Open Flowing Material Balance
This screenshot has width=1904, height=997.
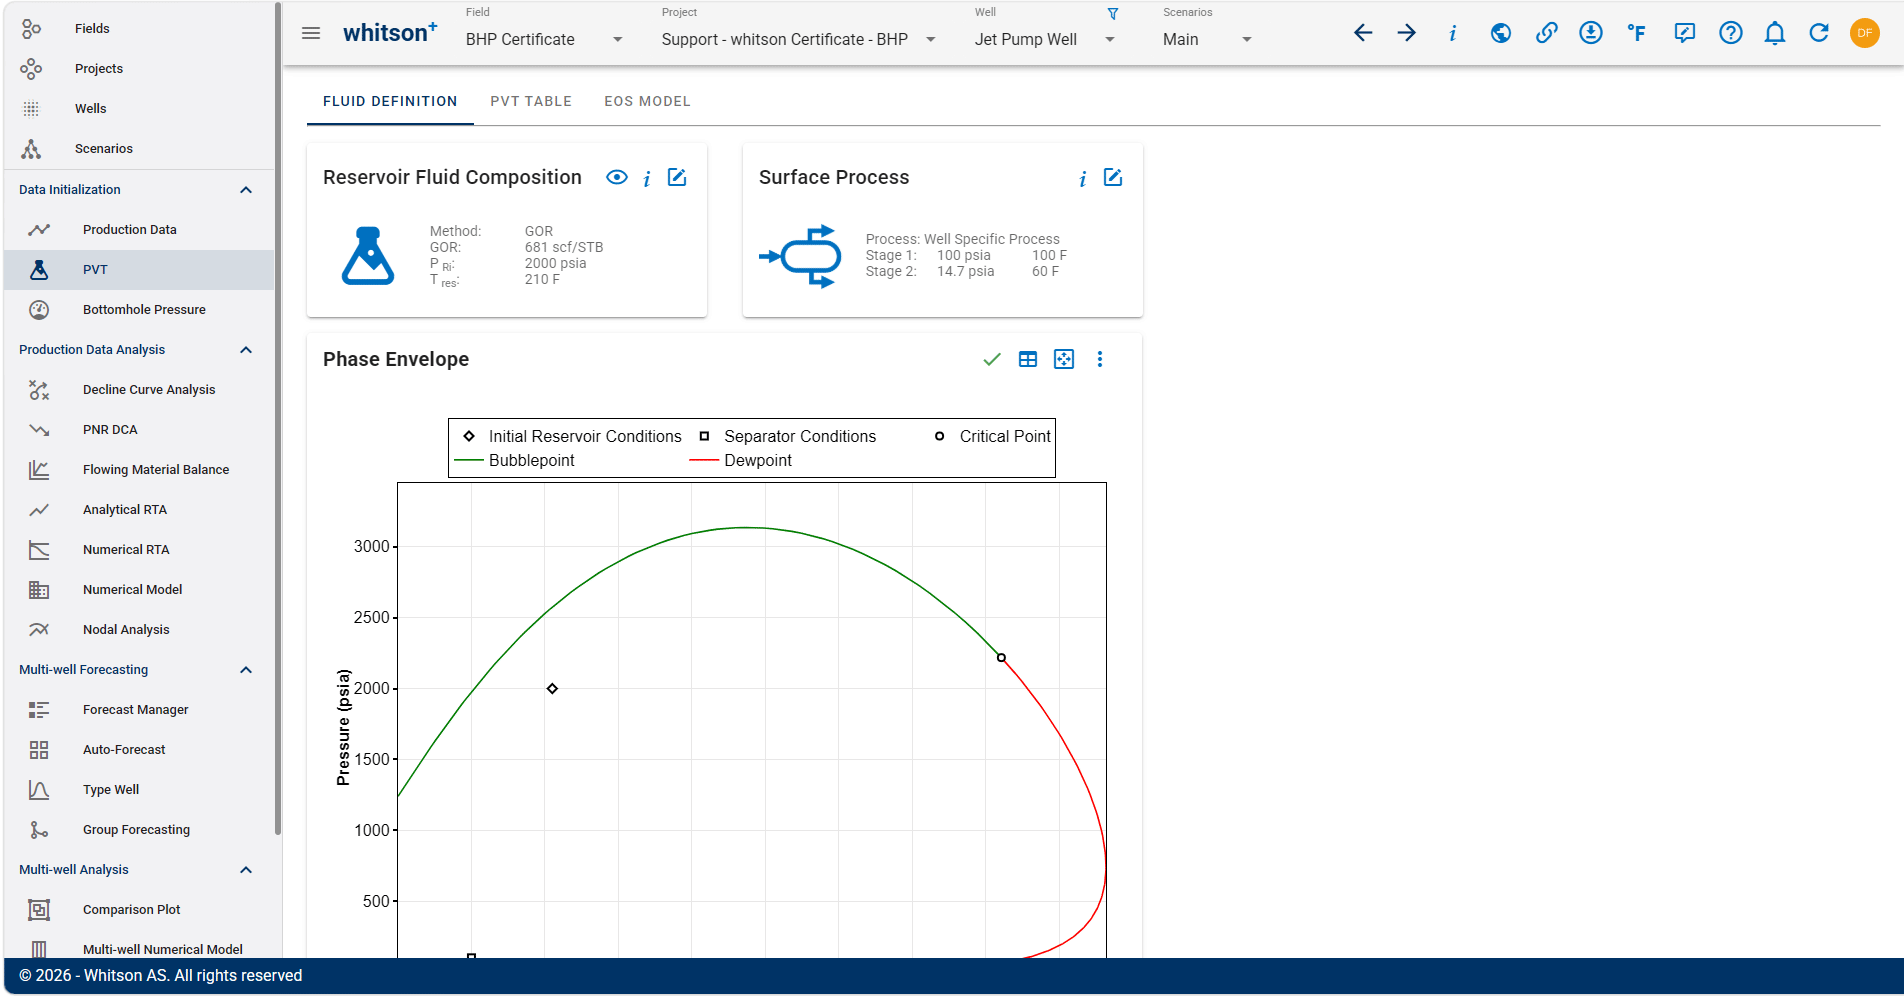click(x=139, y=470)
